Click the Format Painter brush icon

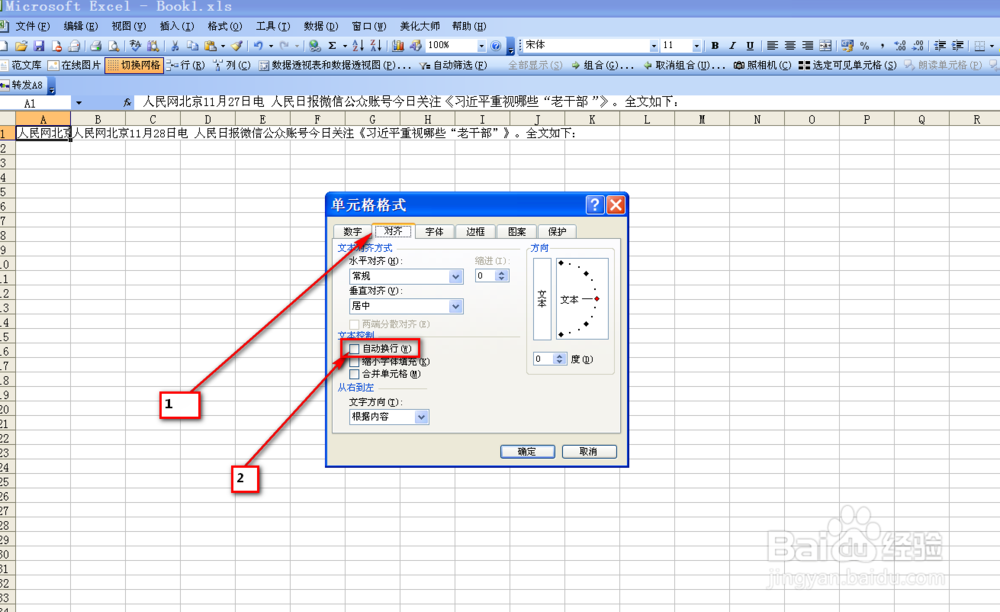(237, 46)
